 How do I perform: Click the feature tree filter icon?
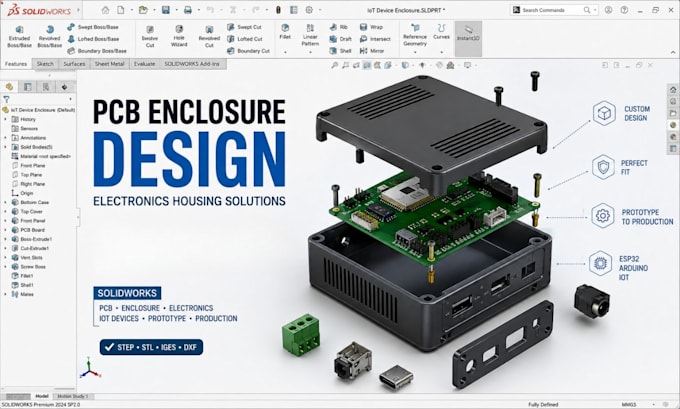(x=7, y=99)
